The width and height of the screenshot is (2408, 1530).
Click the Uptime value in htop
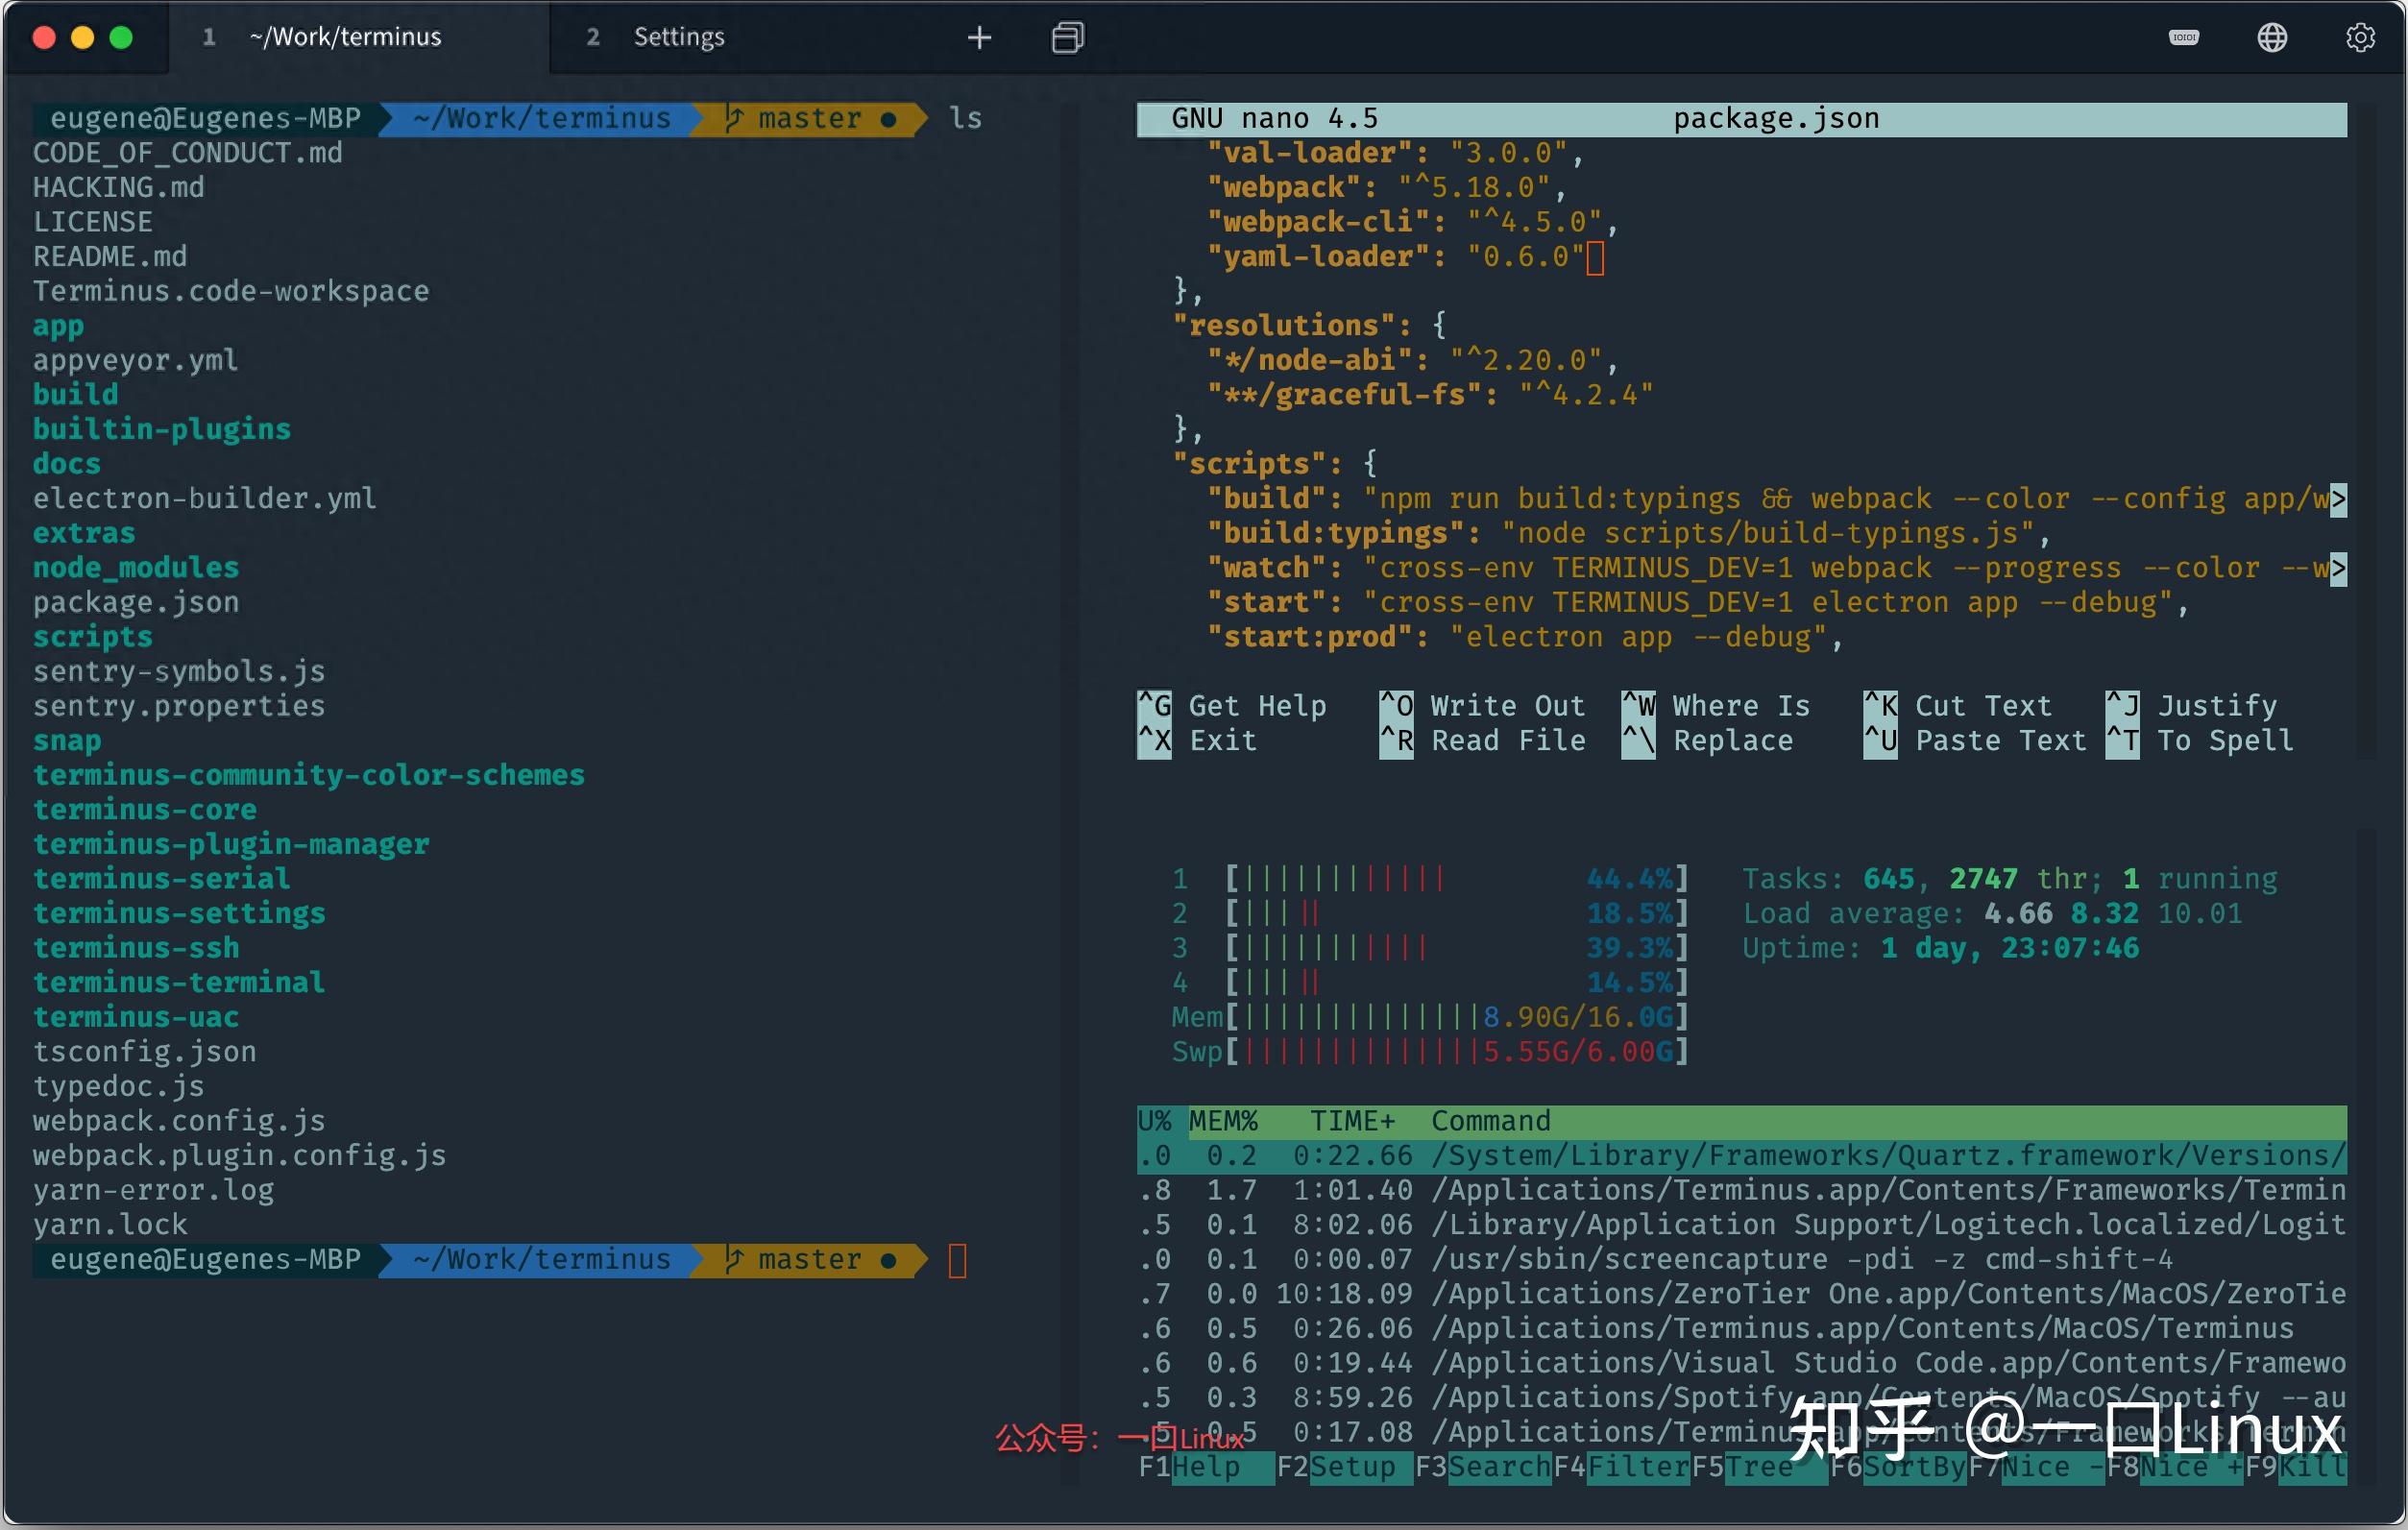tap(2010, 949)
